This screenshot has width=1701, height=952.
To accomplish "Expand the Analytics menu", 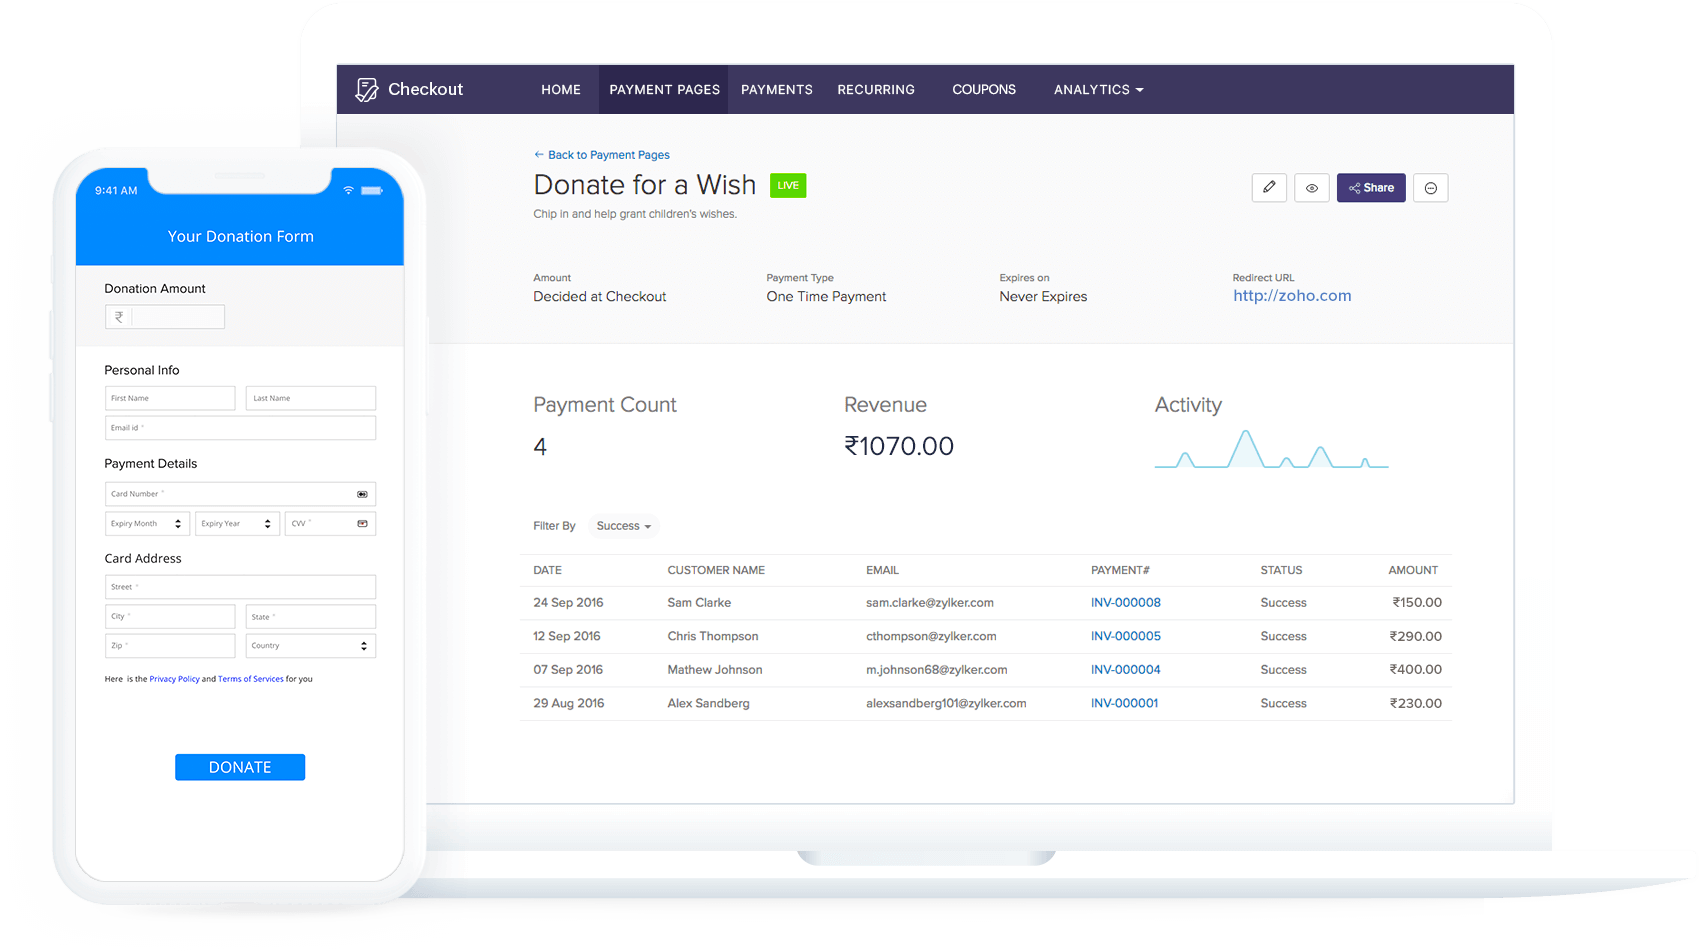I will coord(1098,89).
